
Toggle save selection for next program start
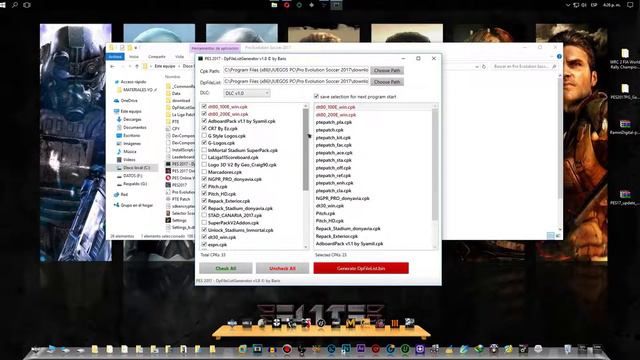pos(316,96)
